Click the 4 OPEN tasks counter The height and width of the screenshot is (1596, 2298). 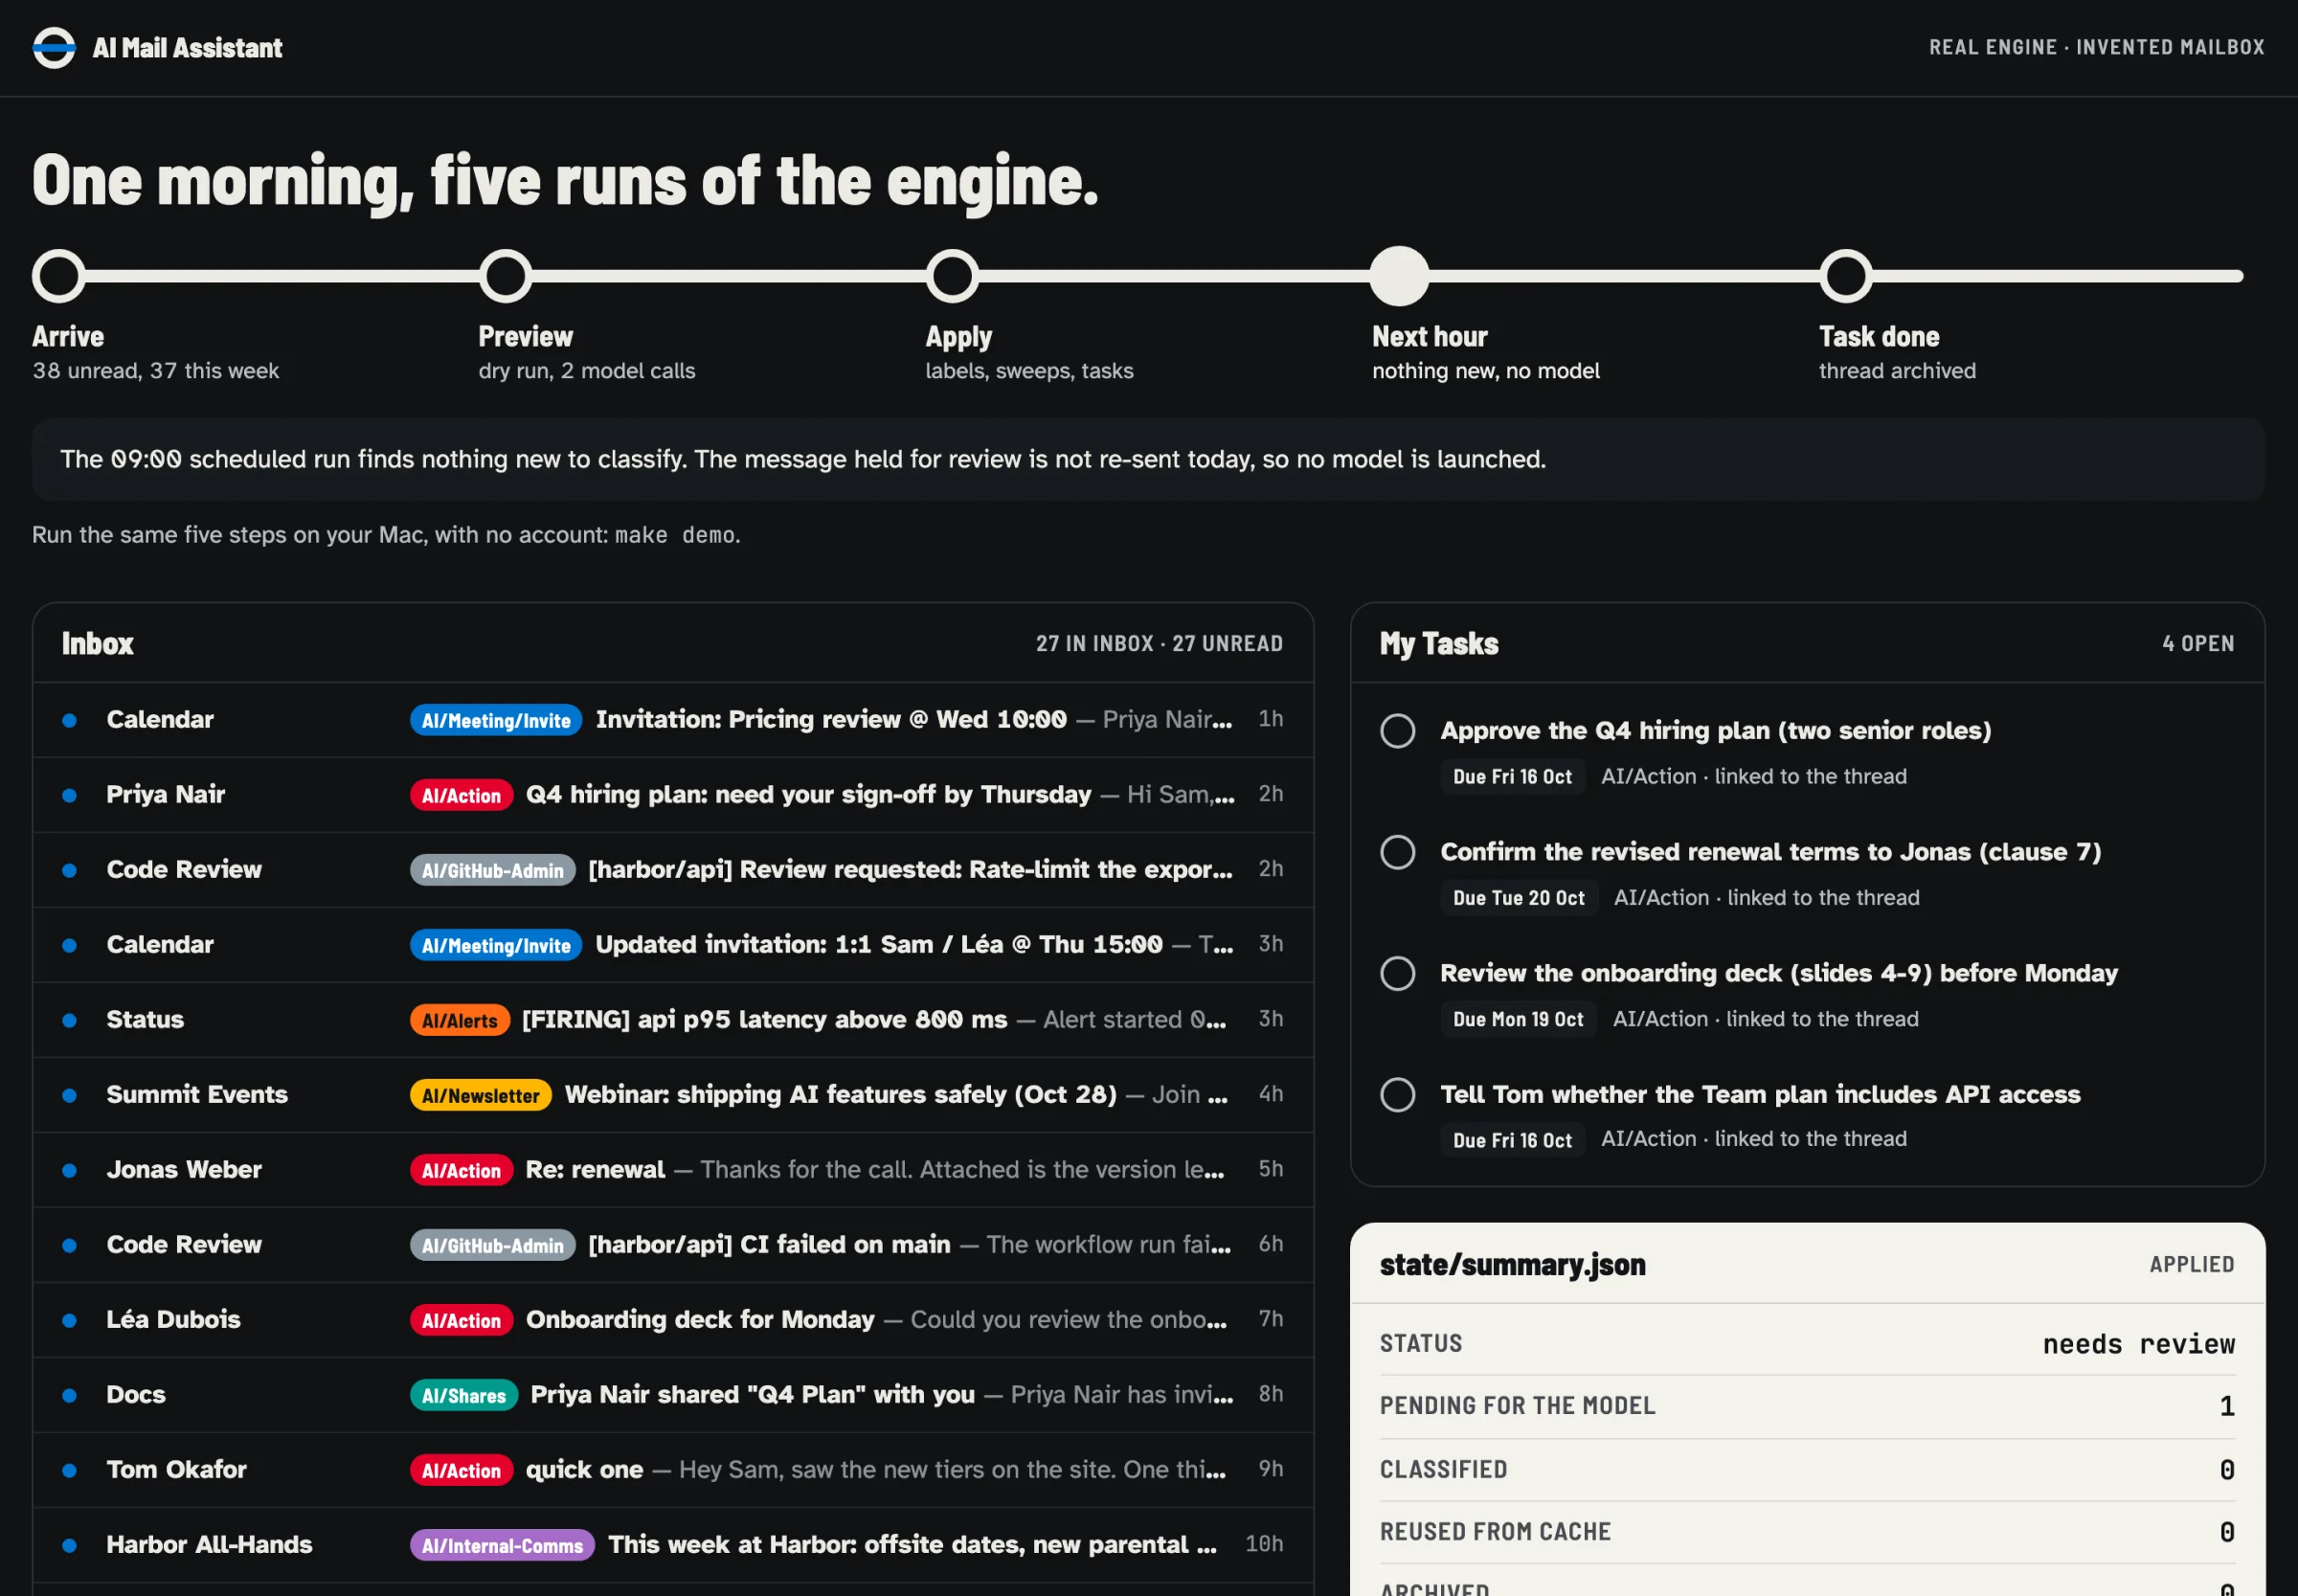2198,643
